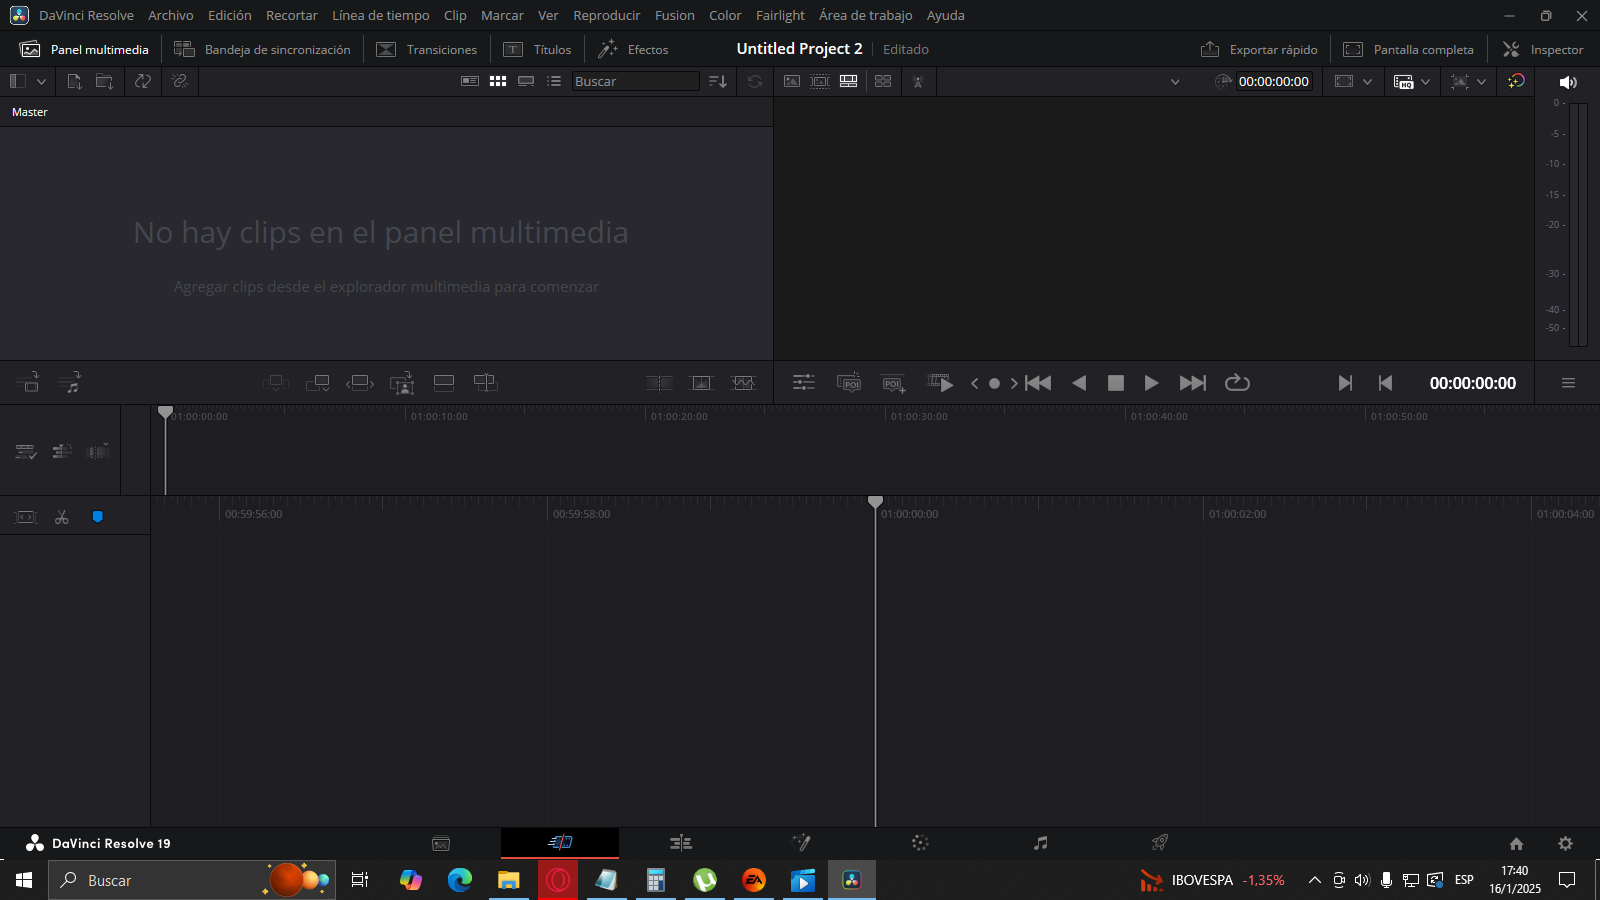
Task: Open the Inspector panel
Action: coord(1543,49)
